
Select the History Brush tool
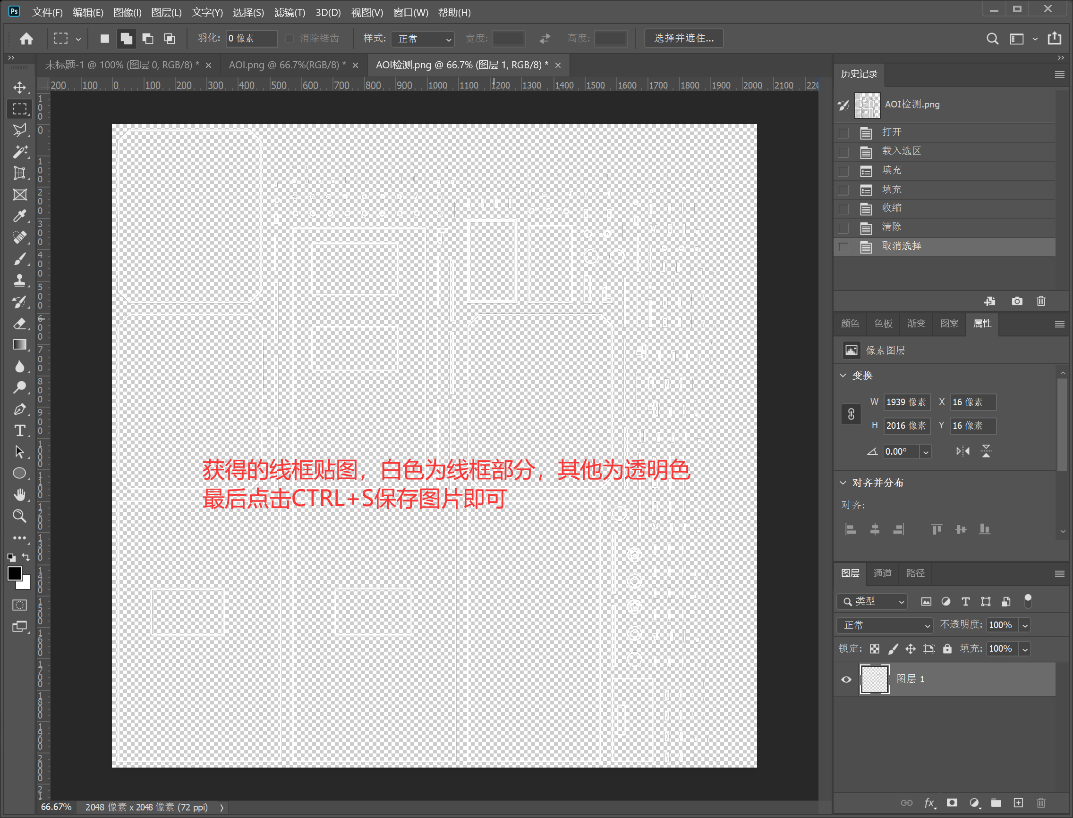coord(20,301)
